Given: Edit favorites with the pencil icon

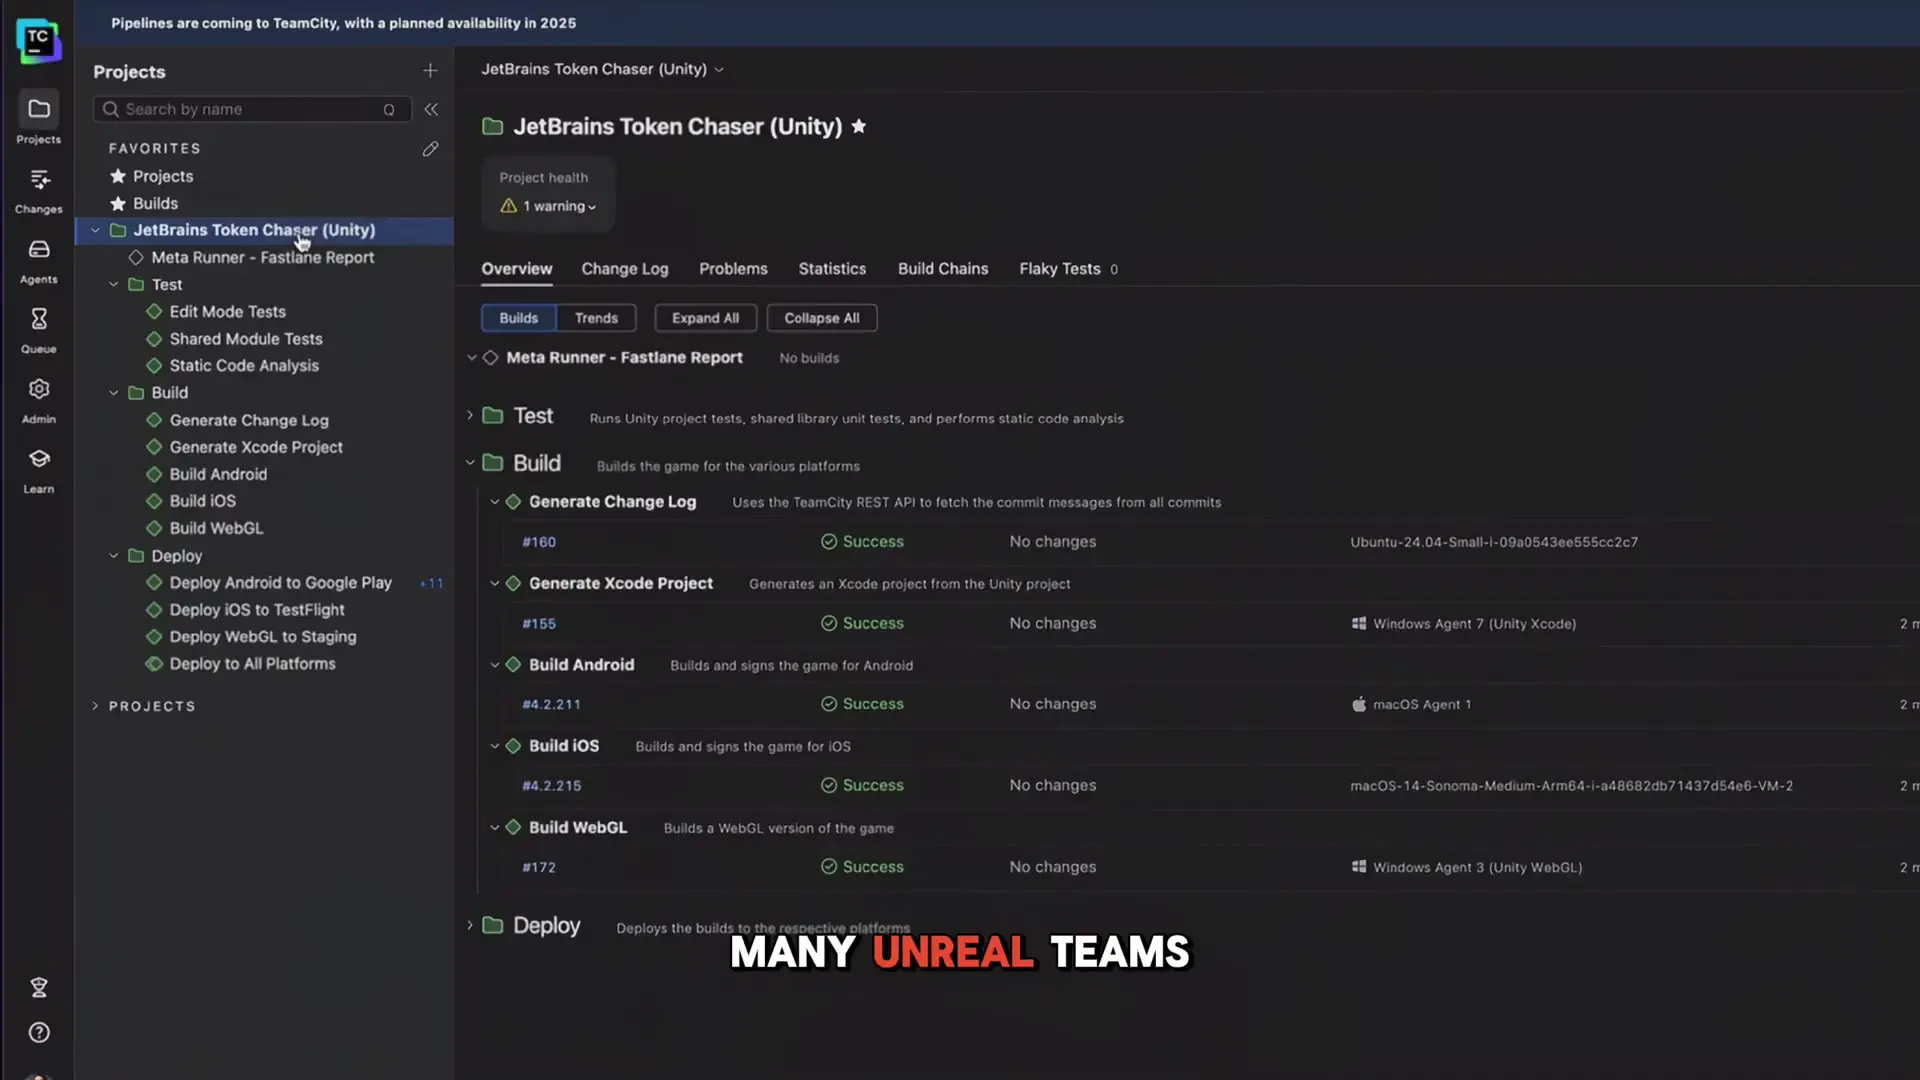Looking at the screenshot, I should (430, 149).
